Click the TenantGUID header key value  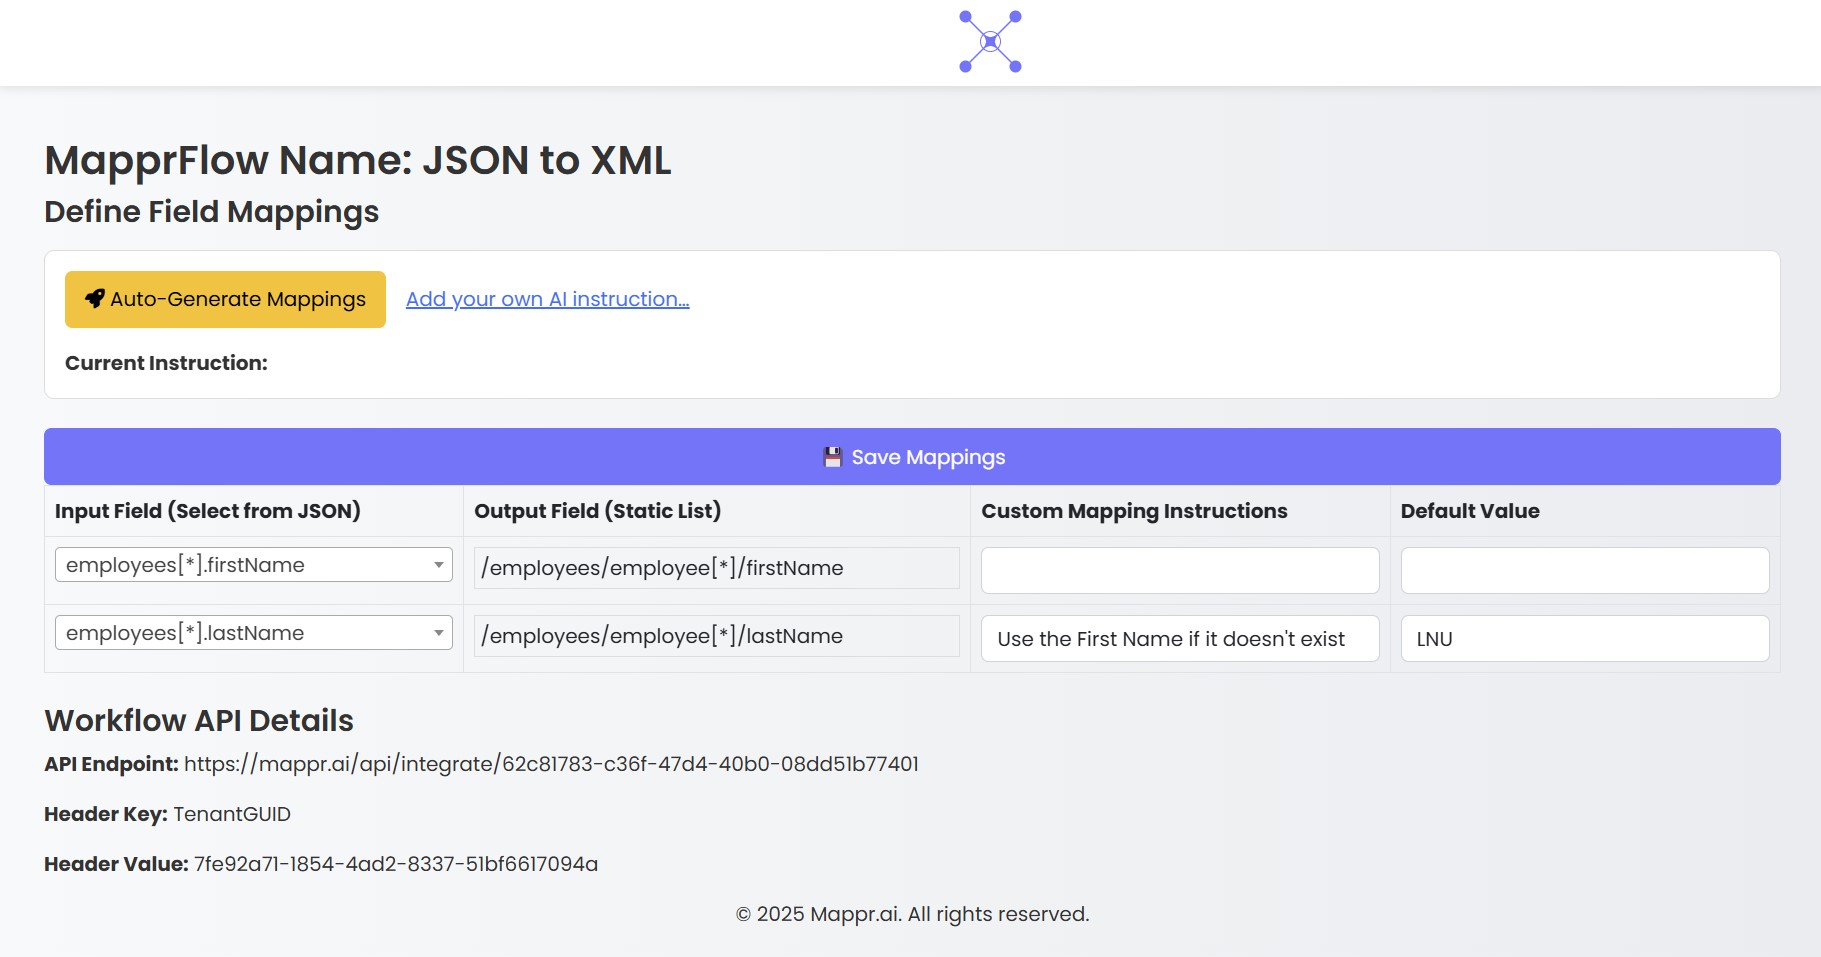232,814
